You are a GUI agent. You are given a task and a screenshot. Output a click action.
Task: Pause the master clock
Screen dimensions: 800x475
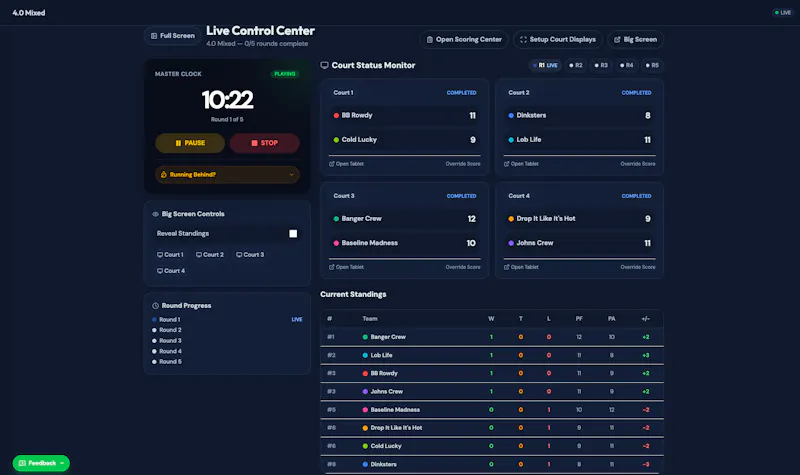click(190, 143)
